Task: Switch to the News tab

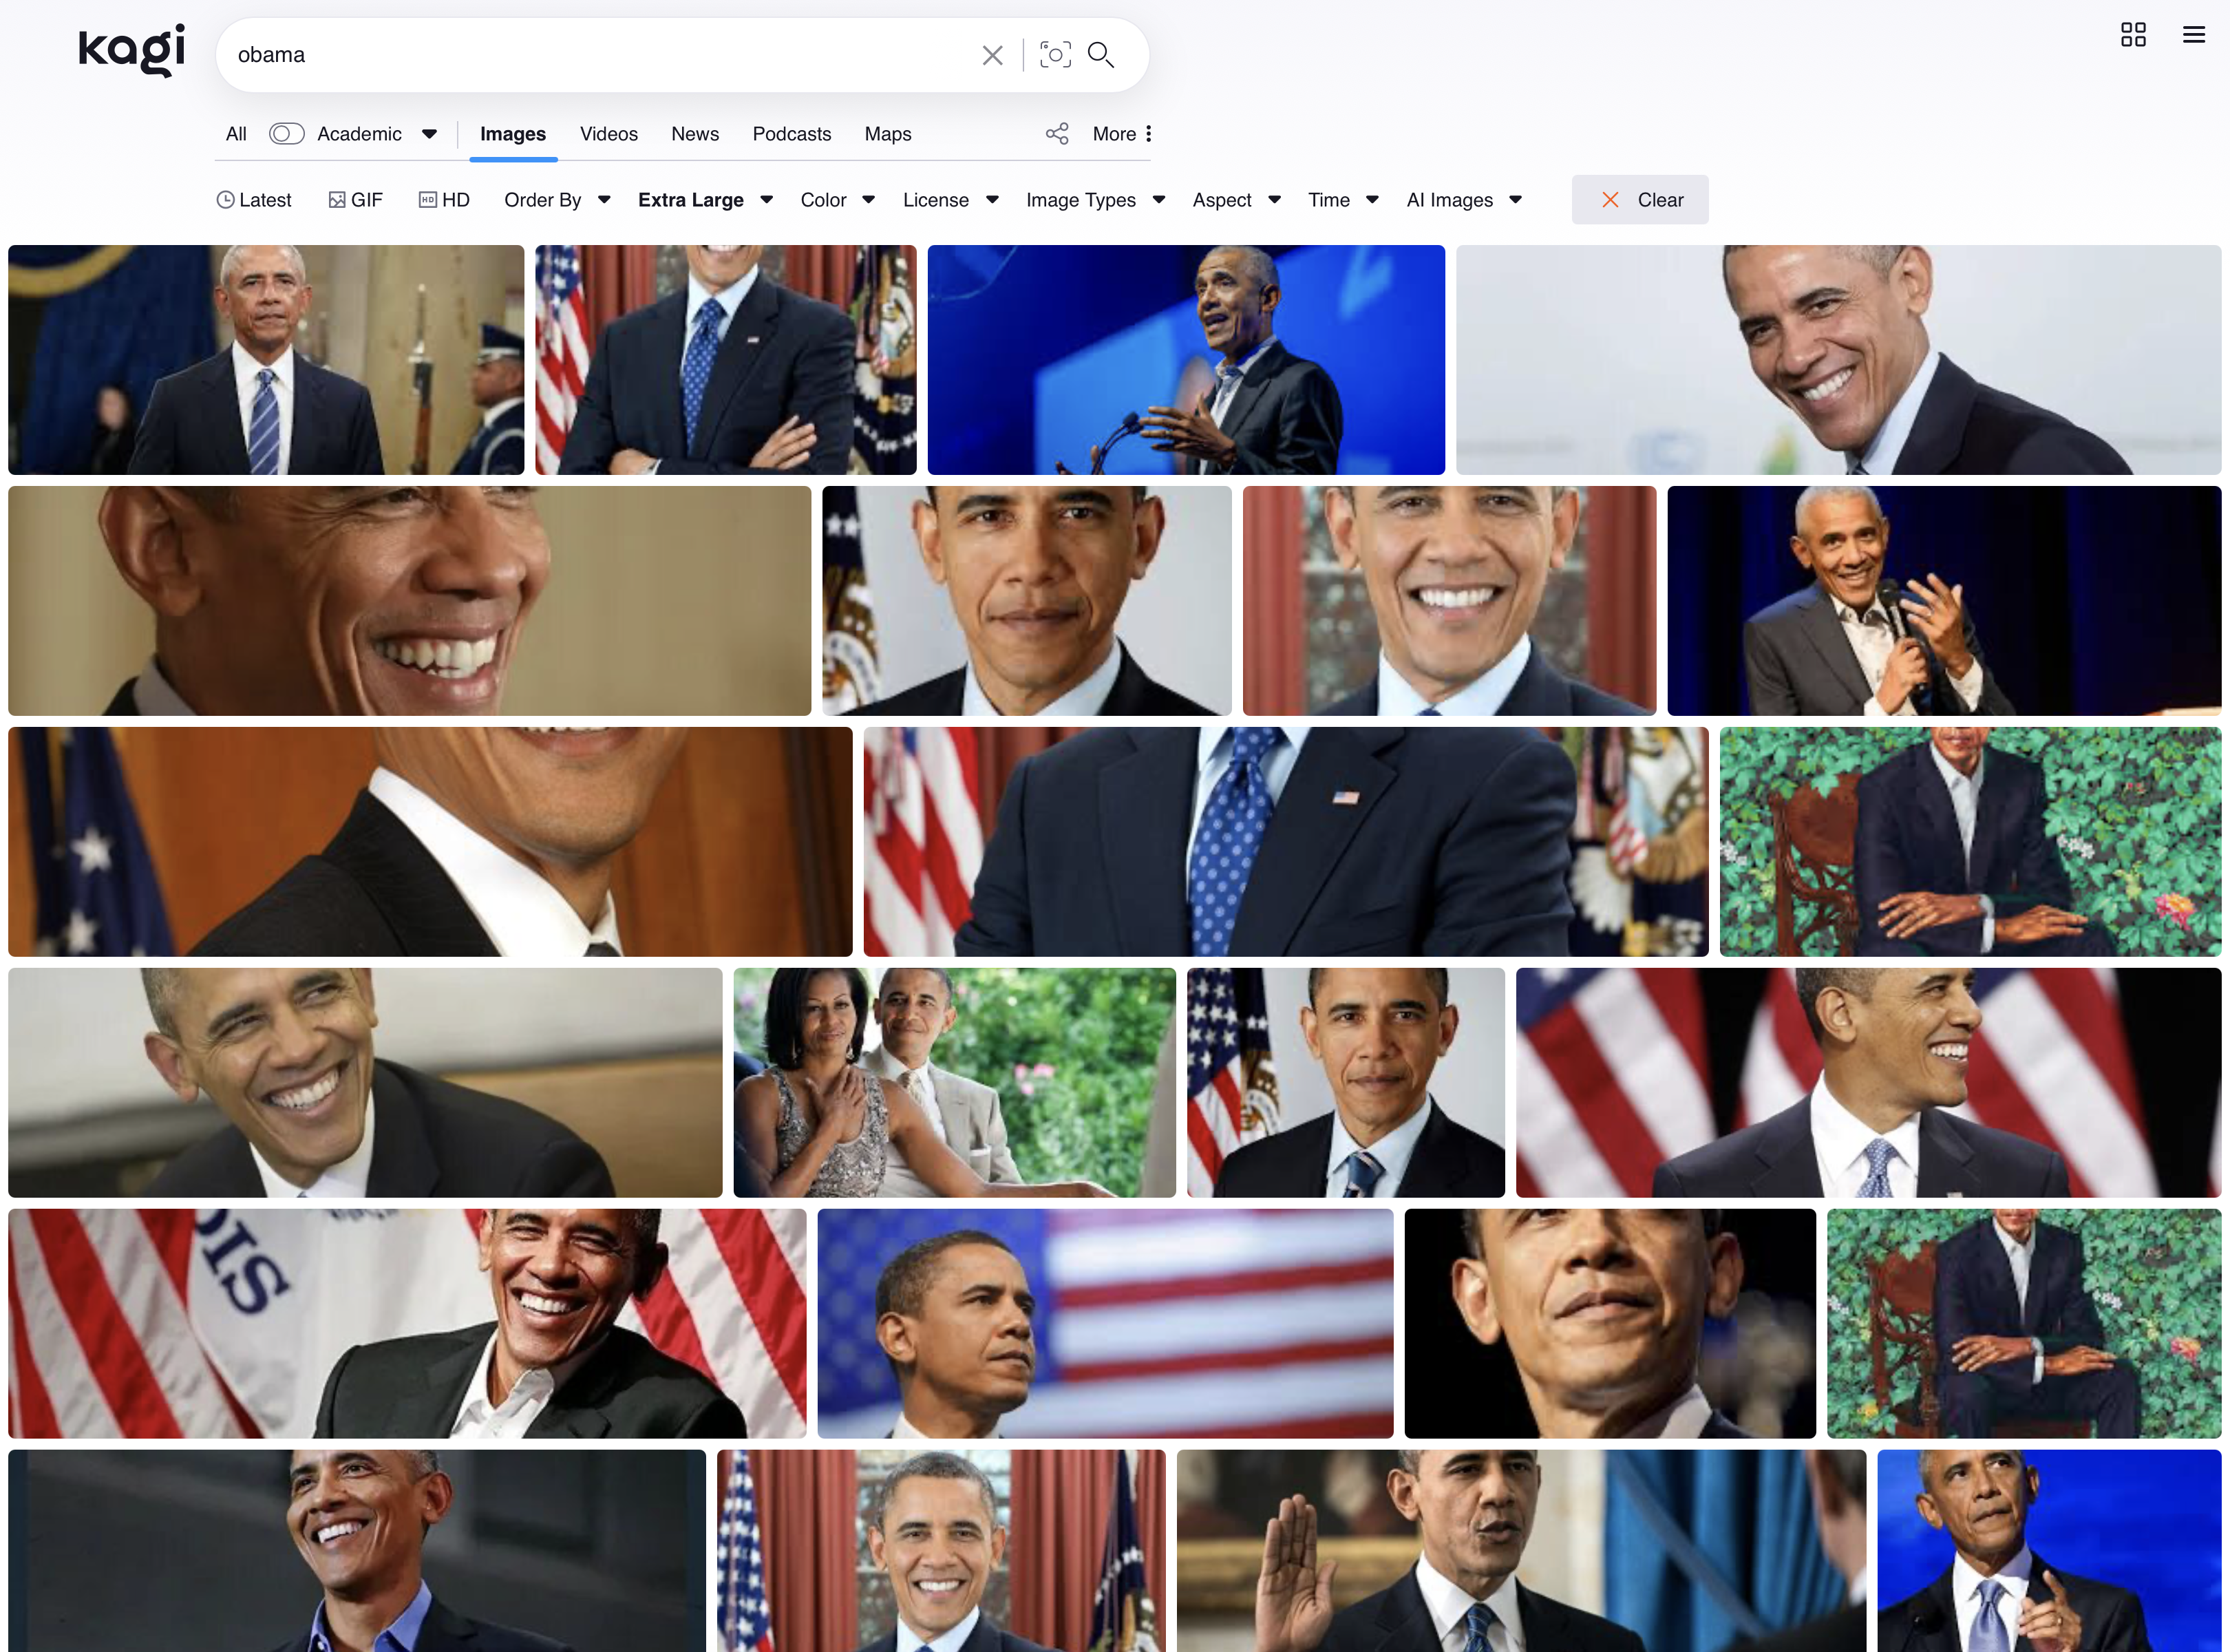Action: click(x=694, y=134)
